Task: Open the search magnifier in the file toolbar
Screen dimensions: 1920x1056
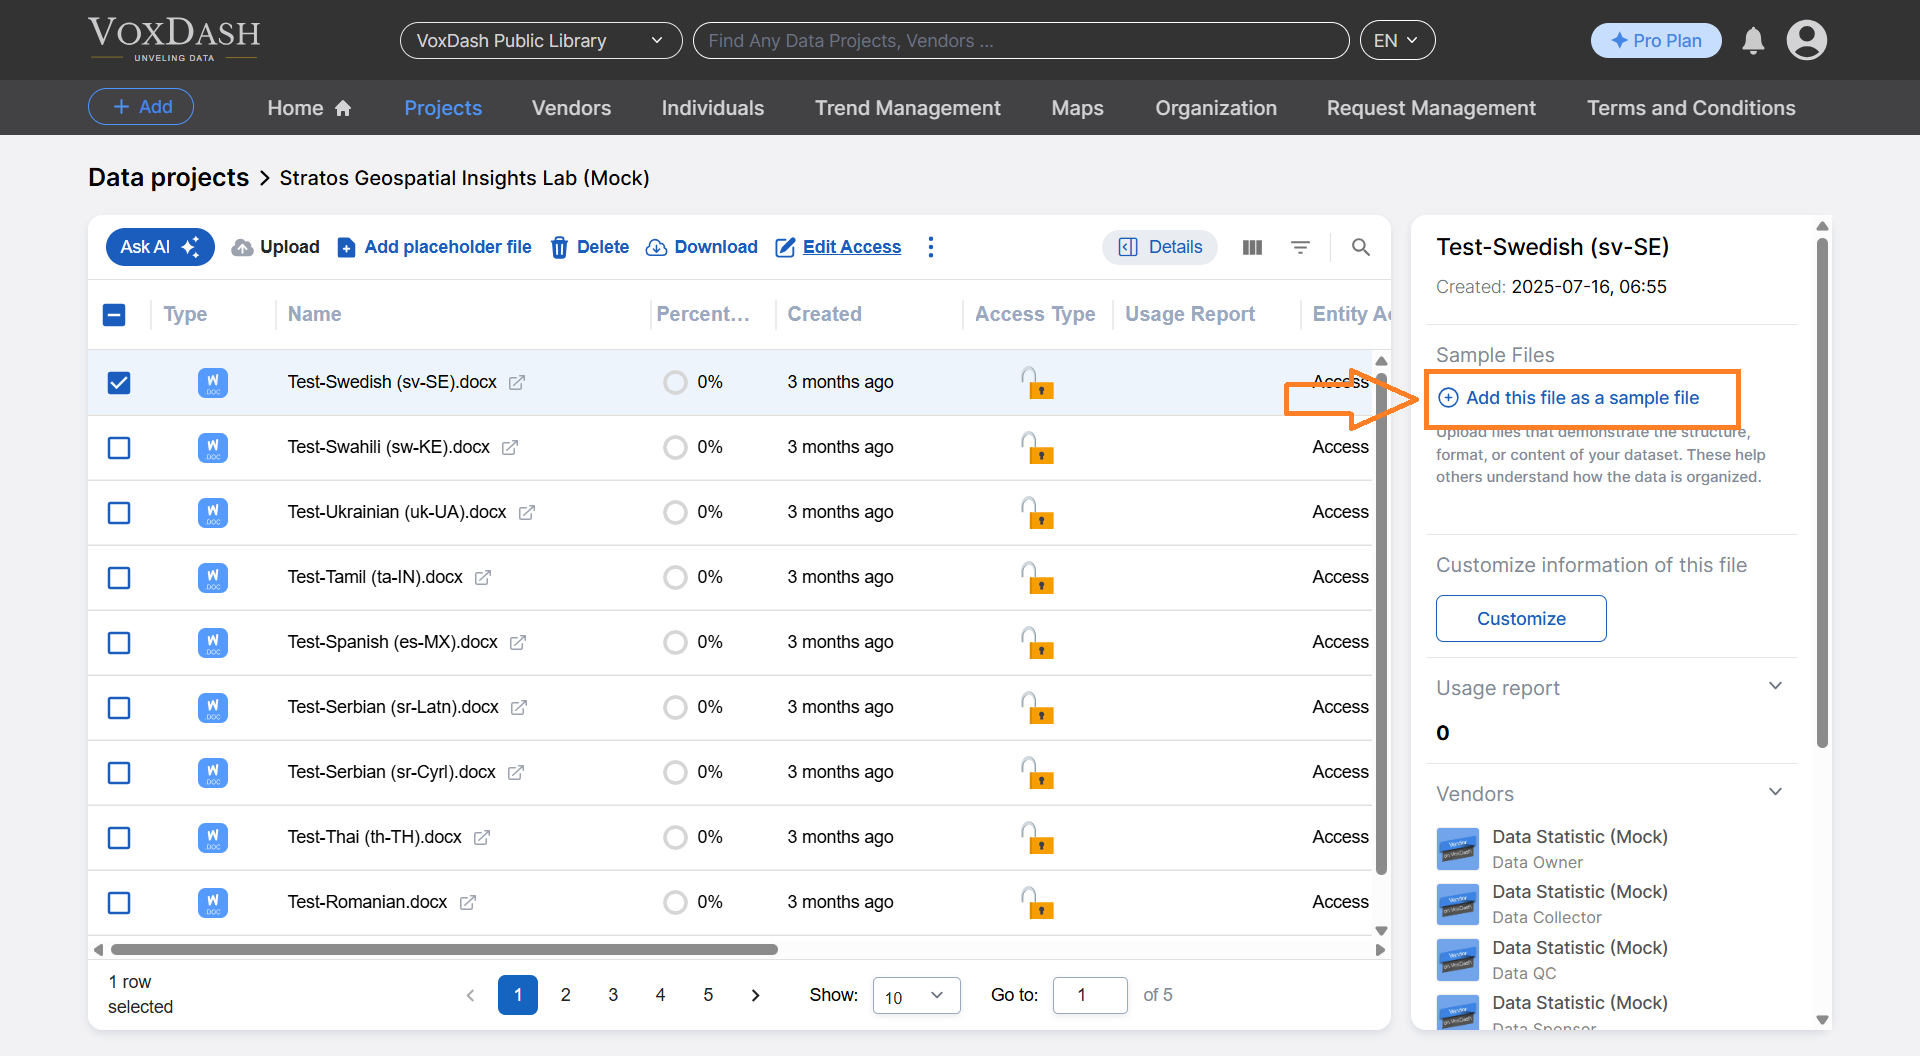Action: click(x=1360, y=247)
